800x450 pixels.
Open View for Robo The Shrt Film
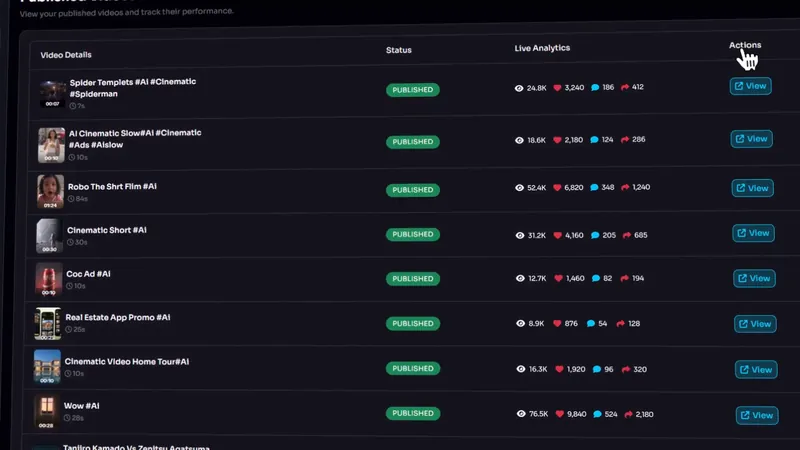pyautogui.click(x=753, y=188)
